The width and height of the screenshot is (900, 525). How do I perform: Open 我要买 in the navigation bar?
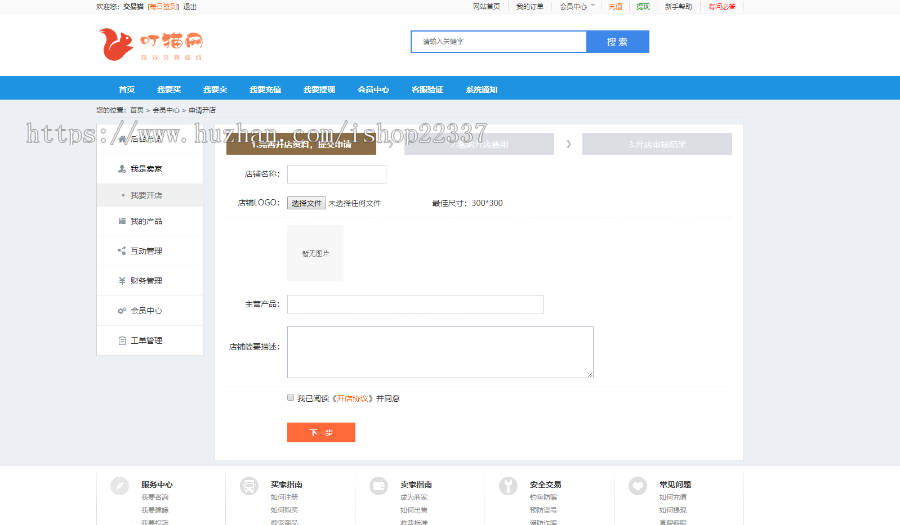click(x=169, y=90)
